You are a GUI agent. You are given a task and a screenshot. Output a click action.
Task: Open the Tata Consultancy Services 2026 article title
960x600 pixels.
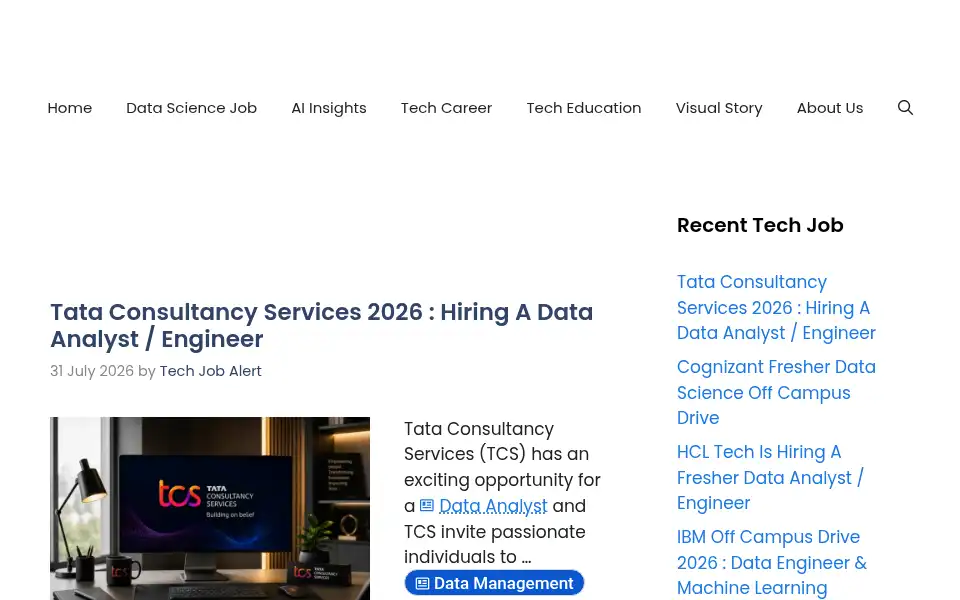[x=321, y=325]
